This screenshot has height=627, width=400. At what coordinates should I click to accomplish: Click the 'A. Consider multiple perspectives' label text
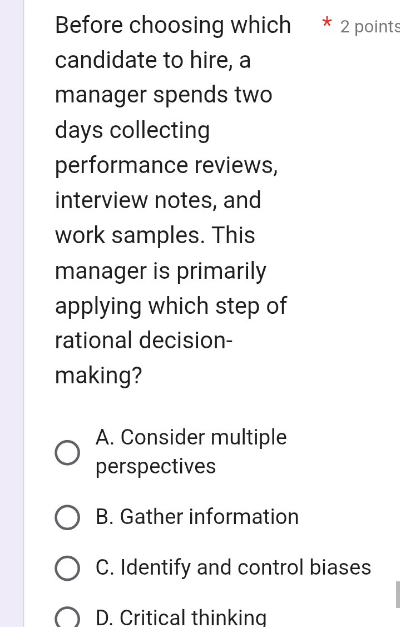point(191,452)
